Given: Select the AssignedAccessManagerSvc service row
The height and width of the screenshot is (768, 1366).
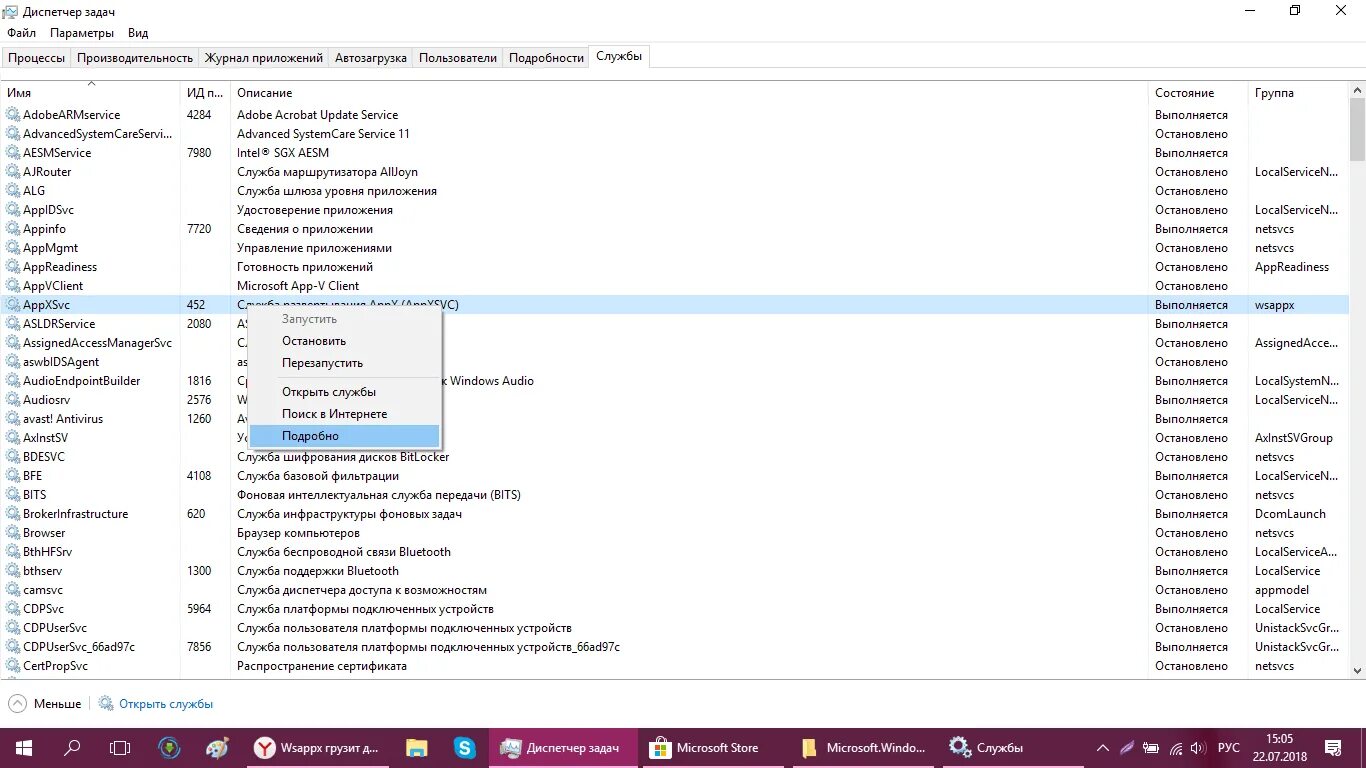Looking at the screenshot, I should [x=674, y=343].
